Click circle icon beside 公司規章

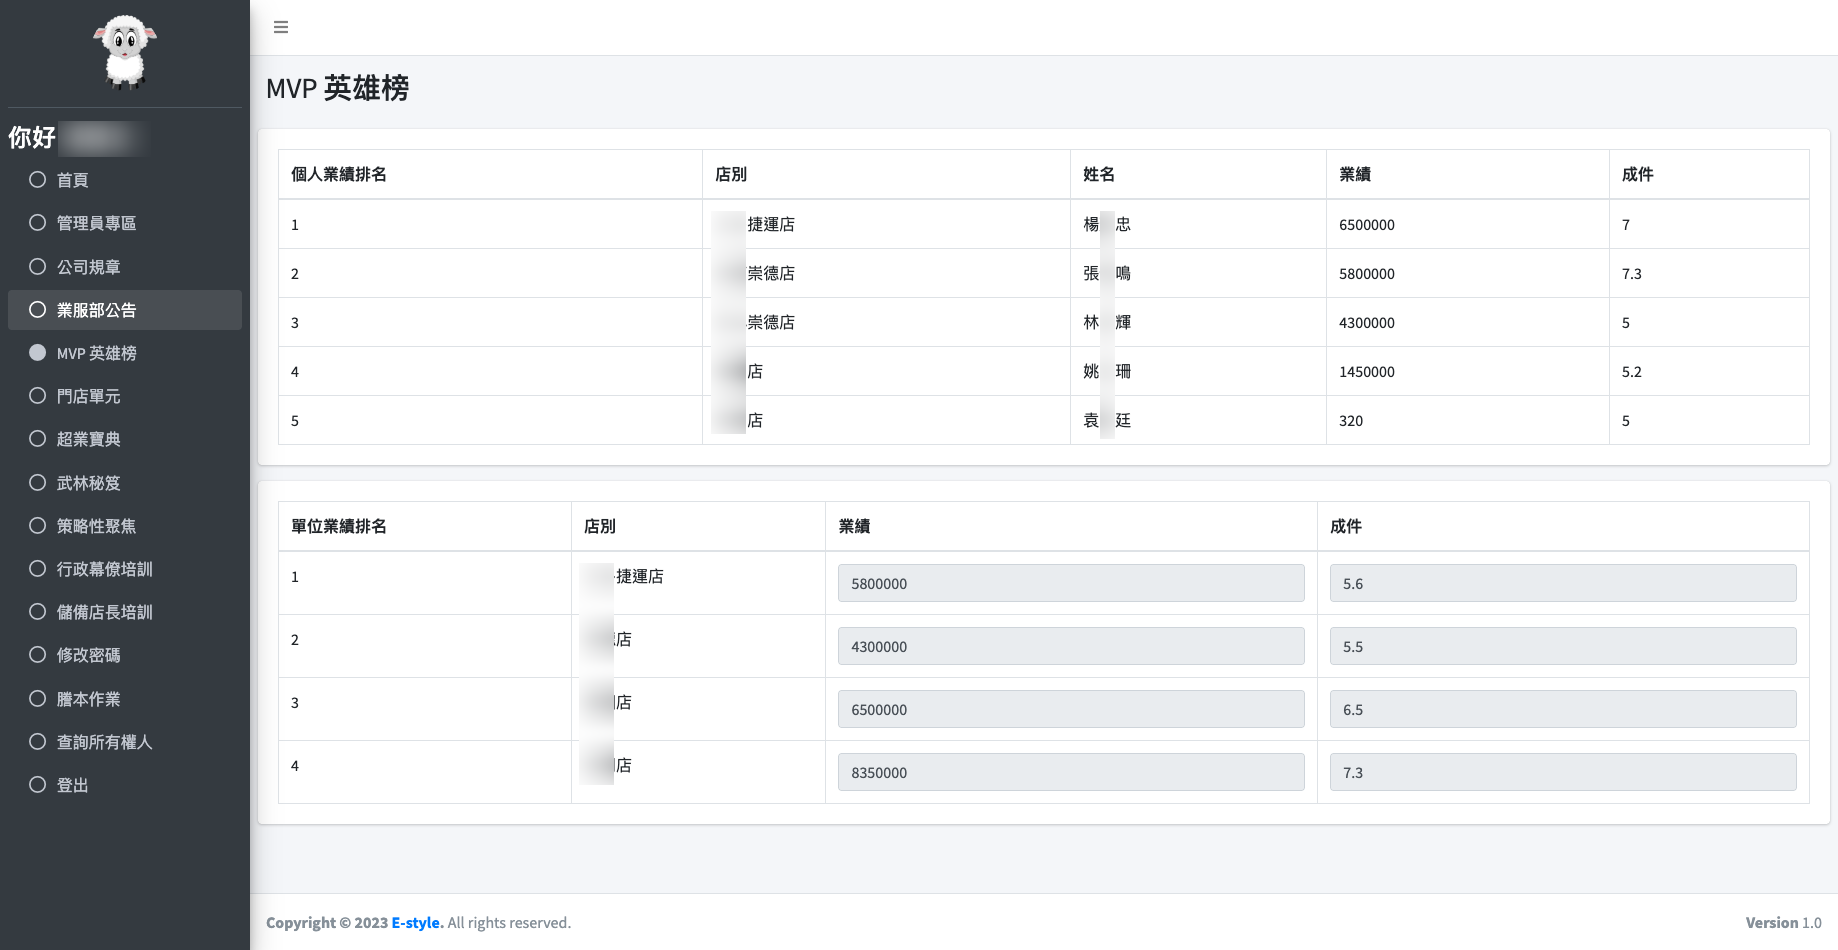(38, 267)
